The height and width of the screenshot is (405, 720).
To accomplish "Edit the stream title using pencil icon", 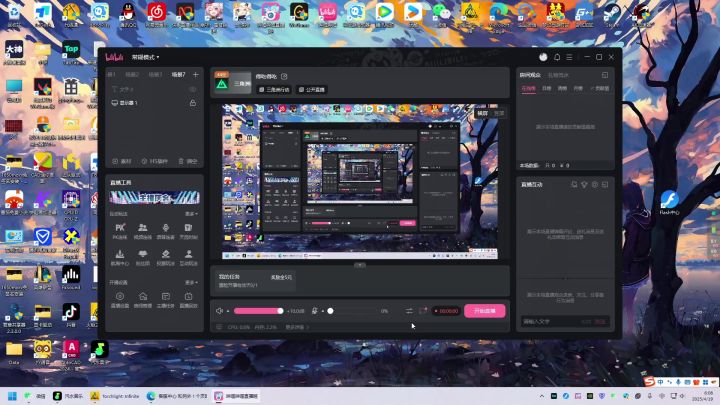I will click(x=284, y=76).
